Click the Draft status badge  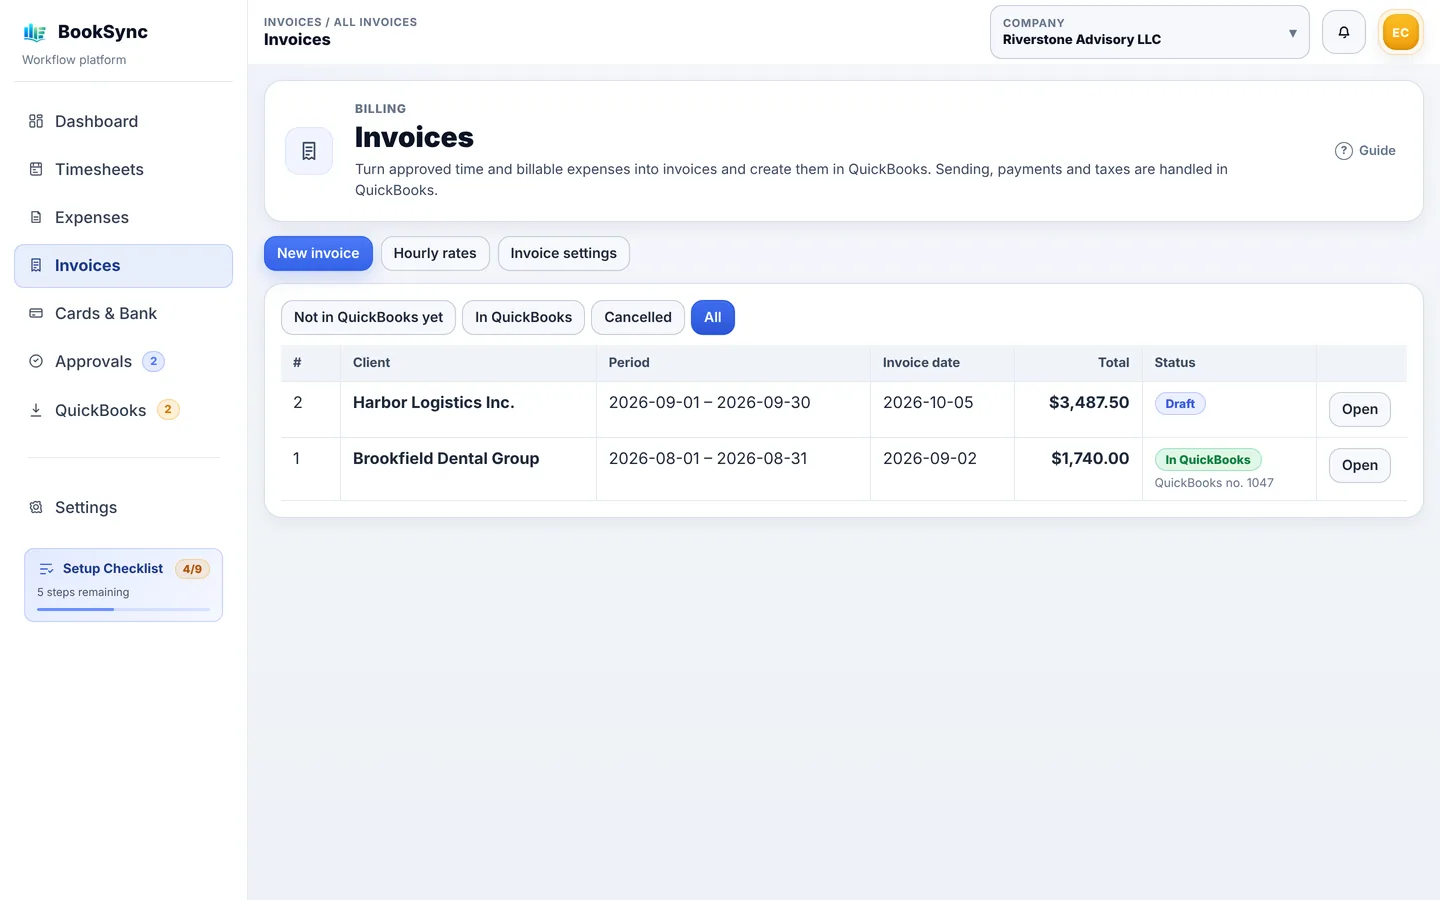[x=1180, y=404]
